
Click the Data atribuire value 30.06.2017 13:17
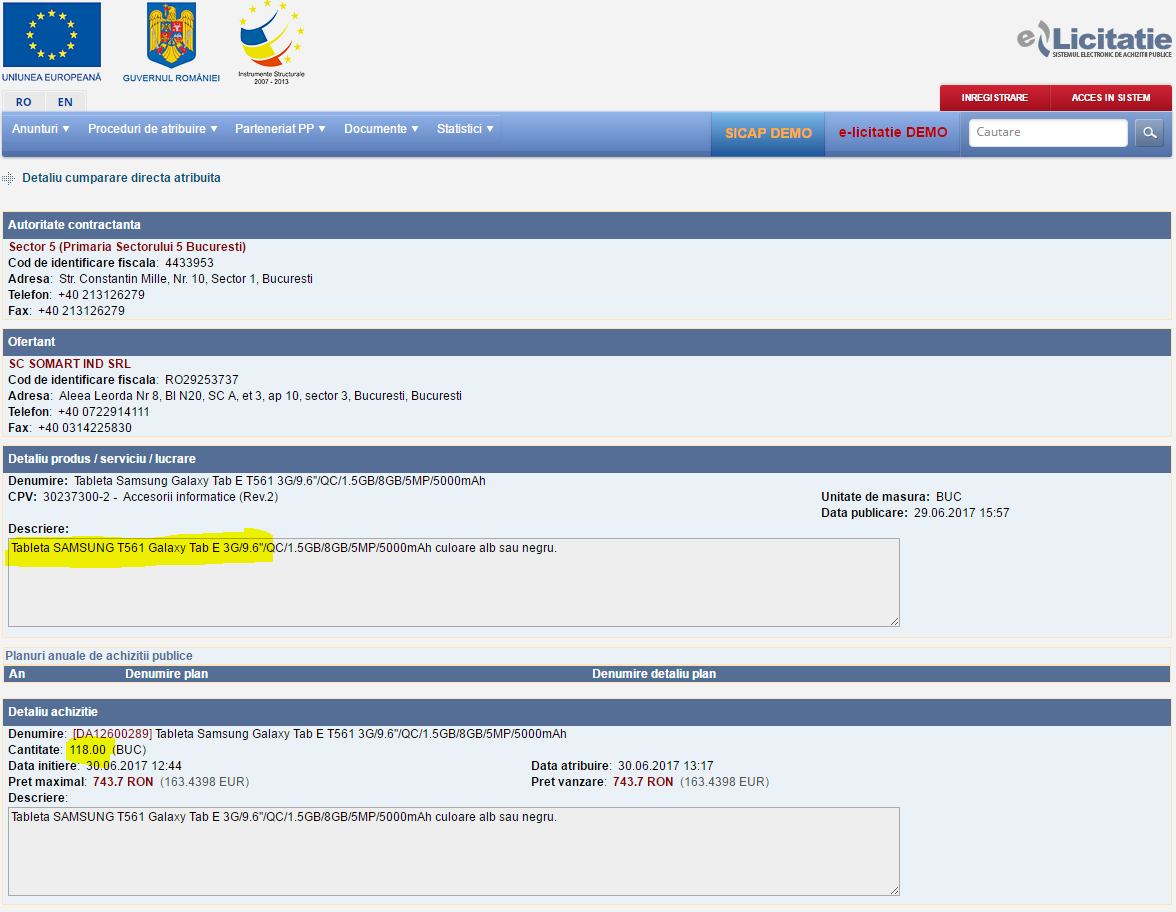[x=665, y=766]
